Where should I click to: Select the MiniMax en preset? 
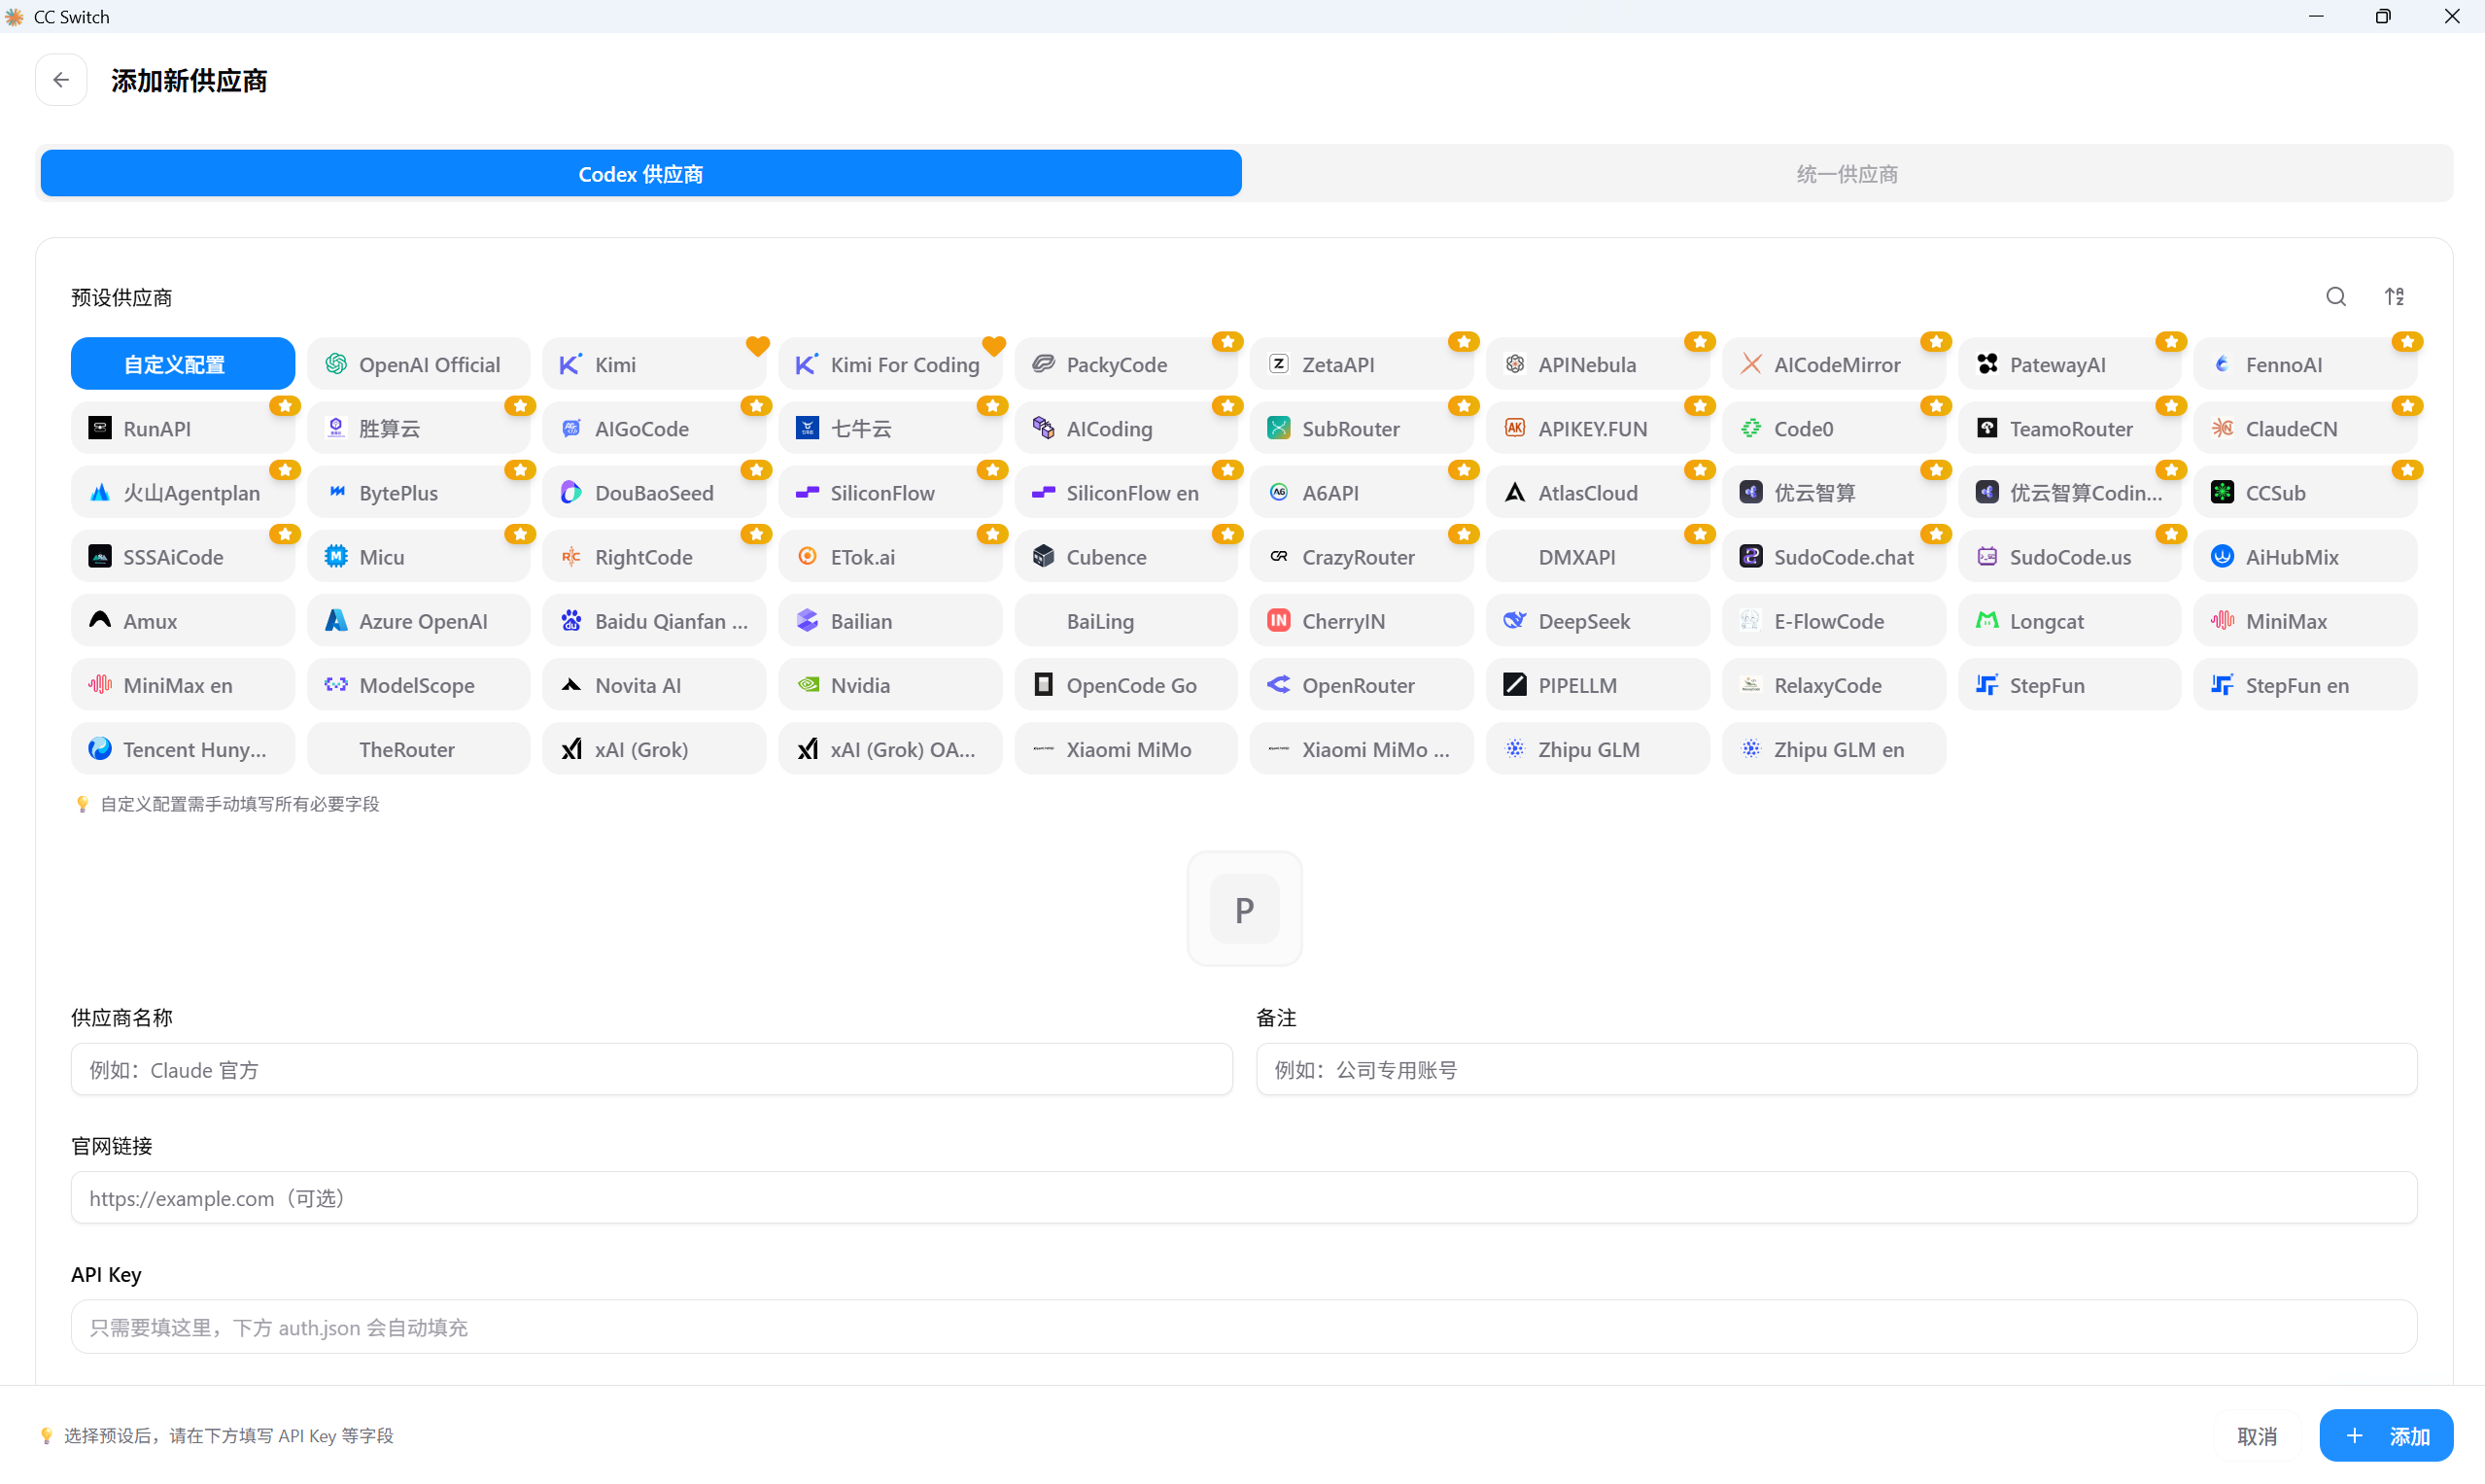[x=183, y=685]
